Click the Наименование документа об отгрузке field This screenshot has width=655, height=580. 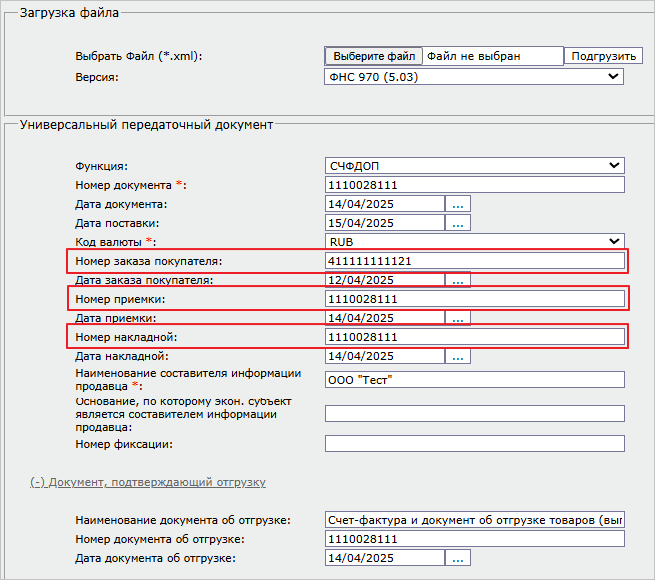pyautogui.click(x=474, y=520)
